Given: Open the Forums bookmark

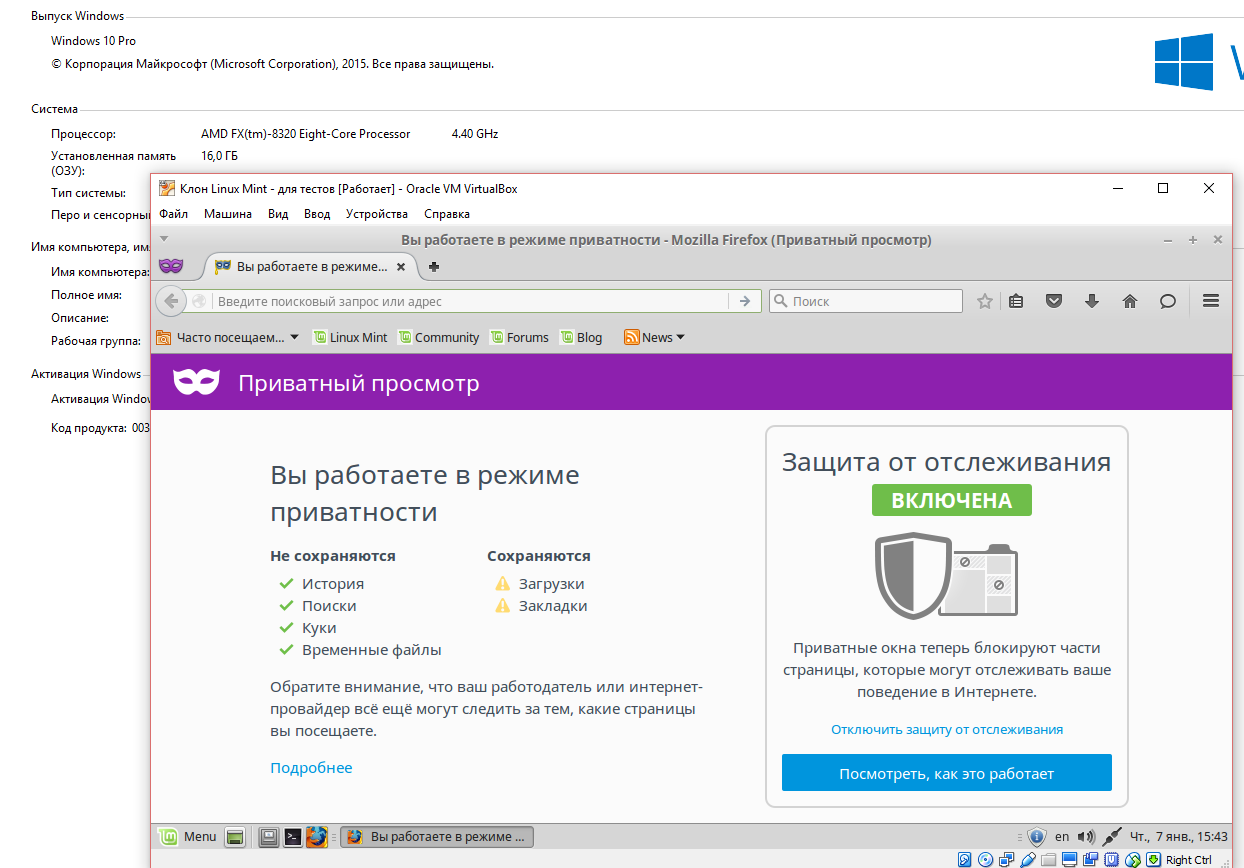Looking at the screenshot, I should click(x=519, y=338).
